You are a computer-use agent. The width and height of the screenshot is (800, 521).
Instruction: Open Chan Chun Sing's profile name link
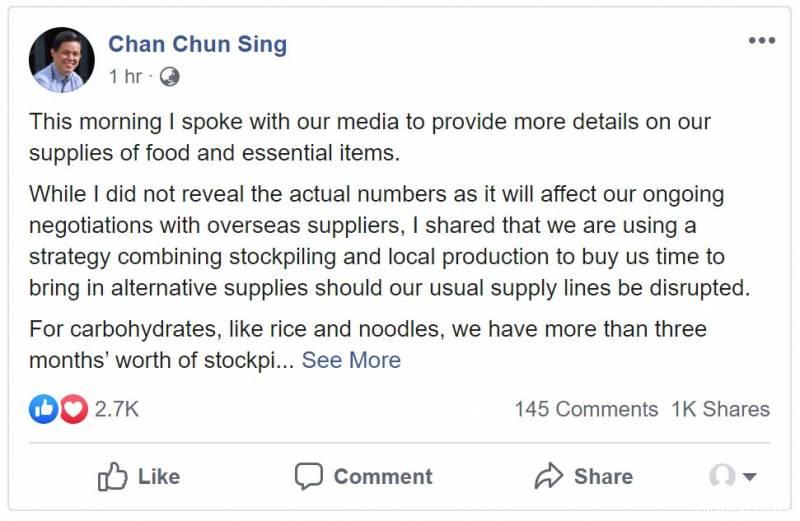[197, 44]
